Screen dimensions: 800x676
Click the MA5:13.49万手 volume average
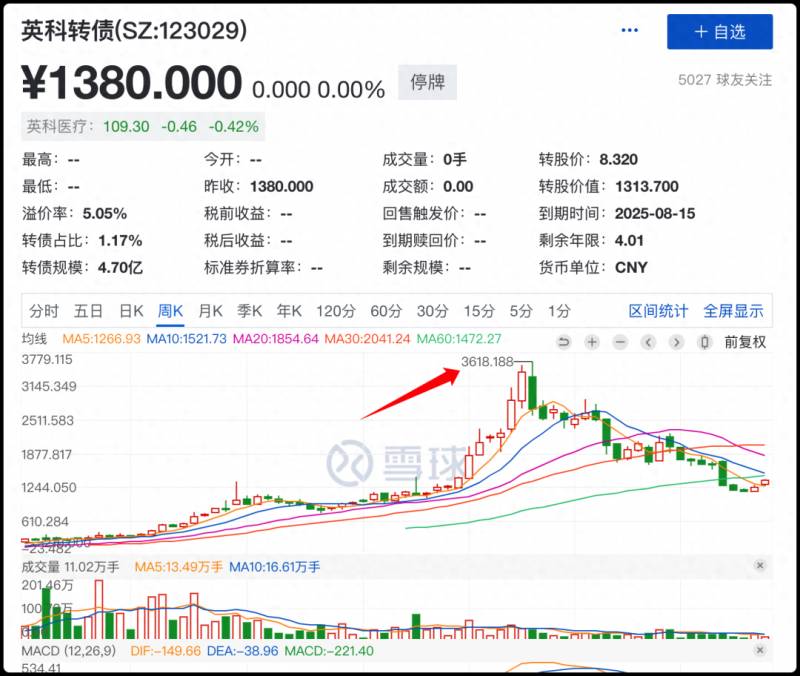tap(179, 567)
